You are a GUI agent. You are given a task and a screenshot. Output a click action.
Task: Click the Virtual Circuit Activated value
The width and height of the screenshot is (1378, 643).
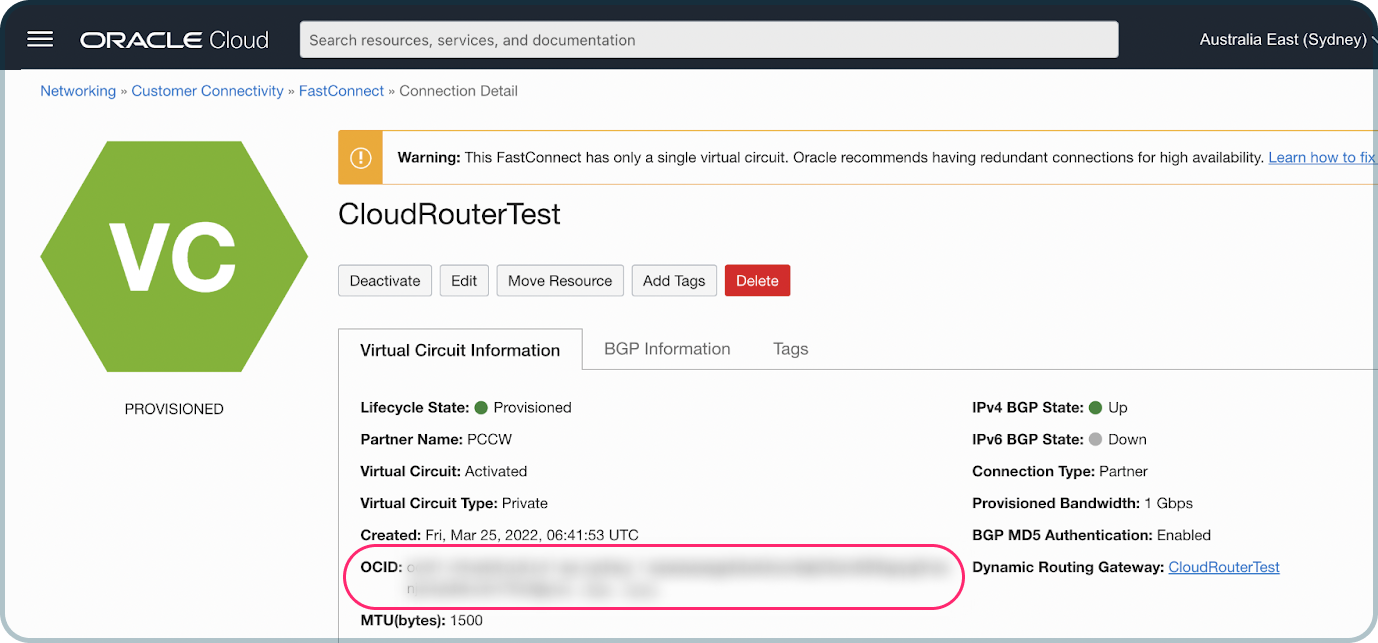pyautogui.click(x=496, y=472)
